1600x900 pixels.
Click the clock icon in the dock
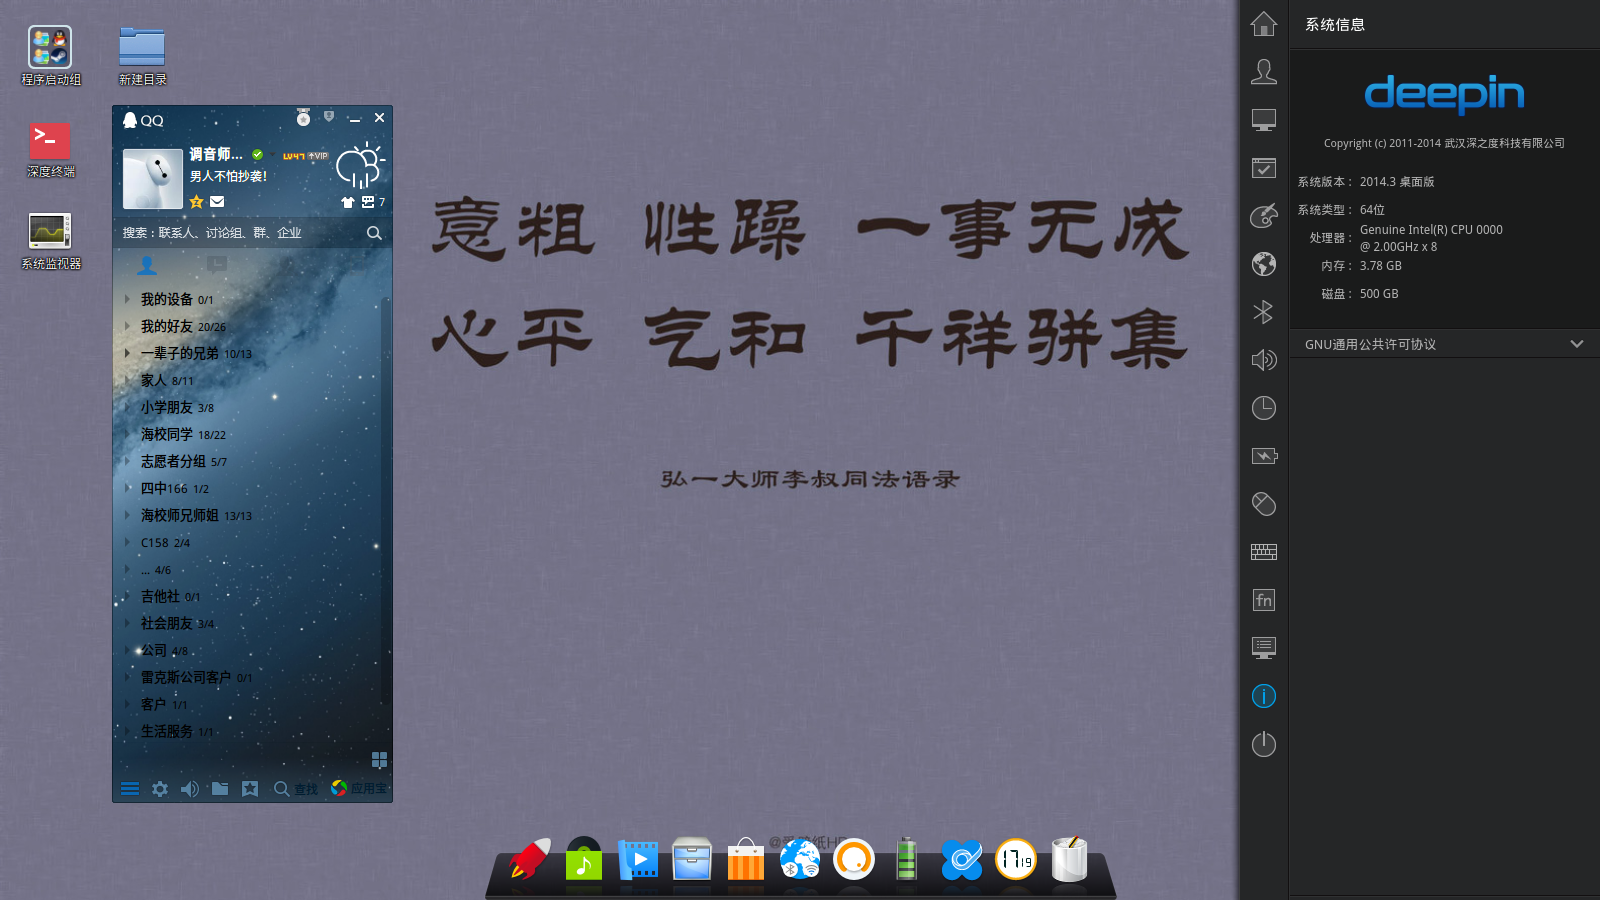[x=1016, y=859]
